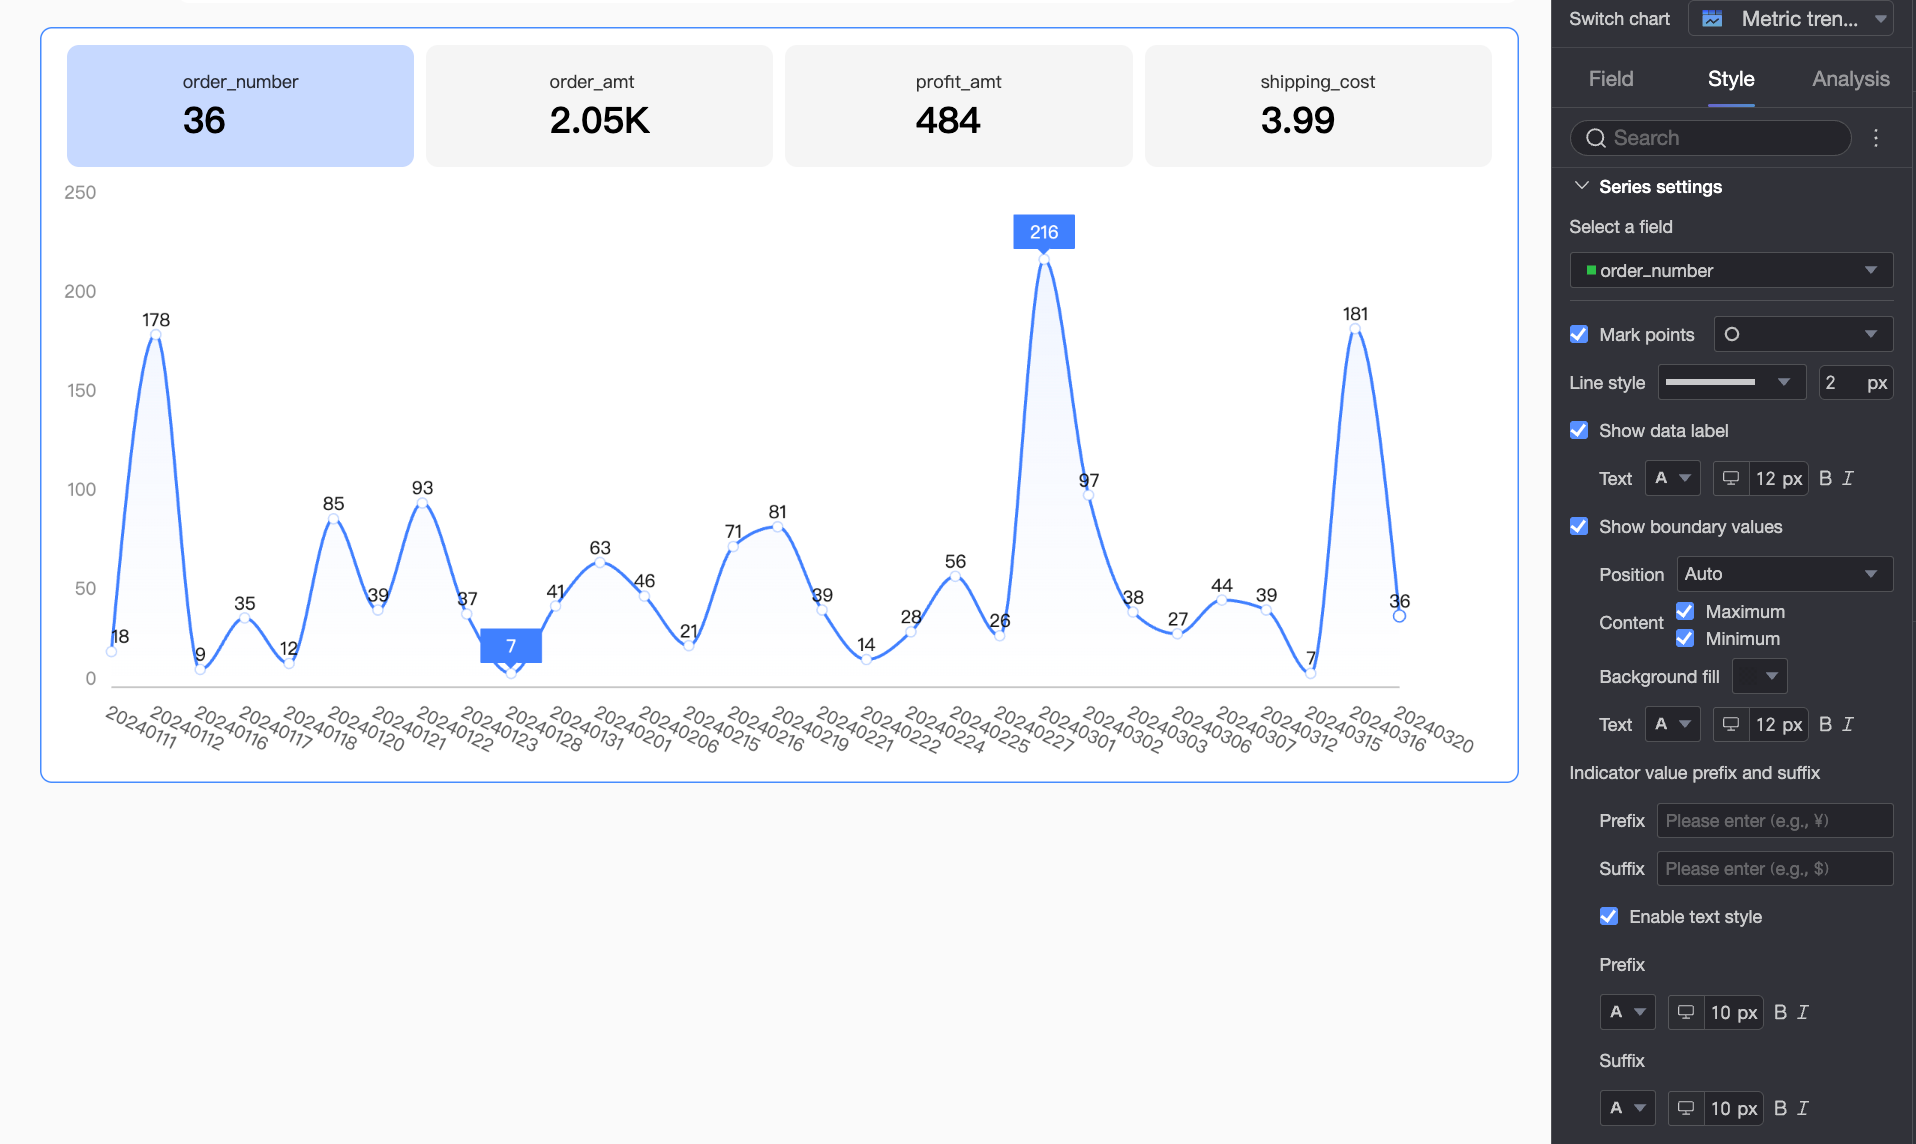Toggle italic for data label text

pos(1848,479)
